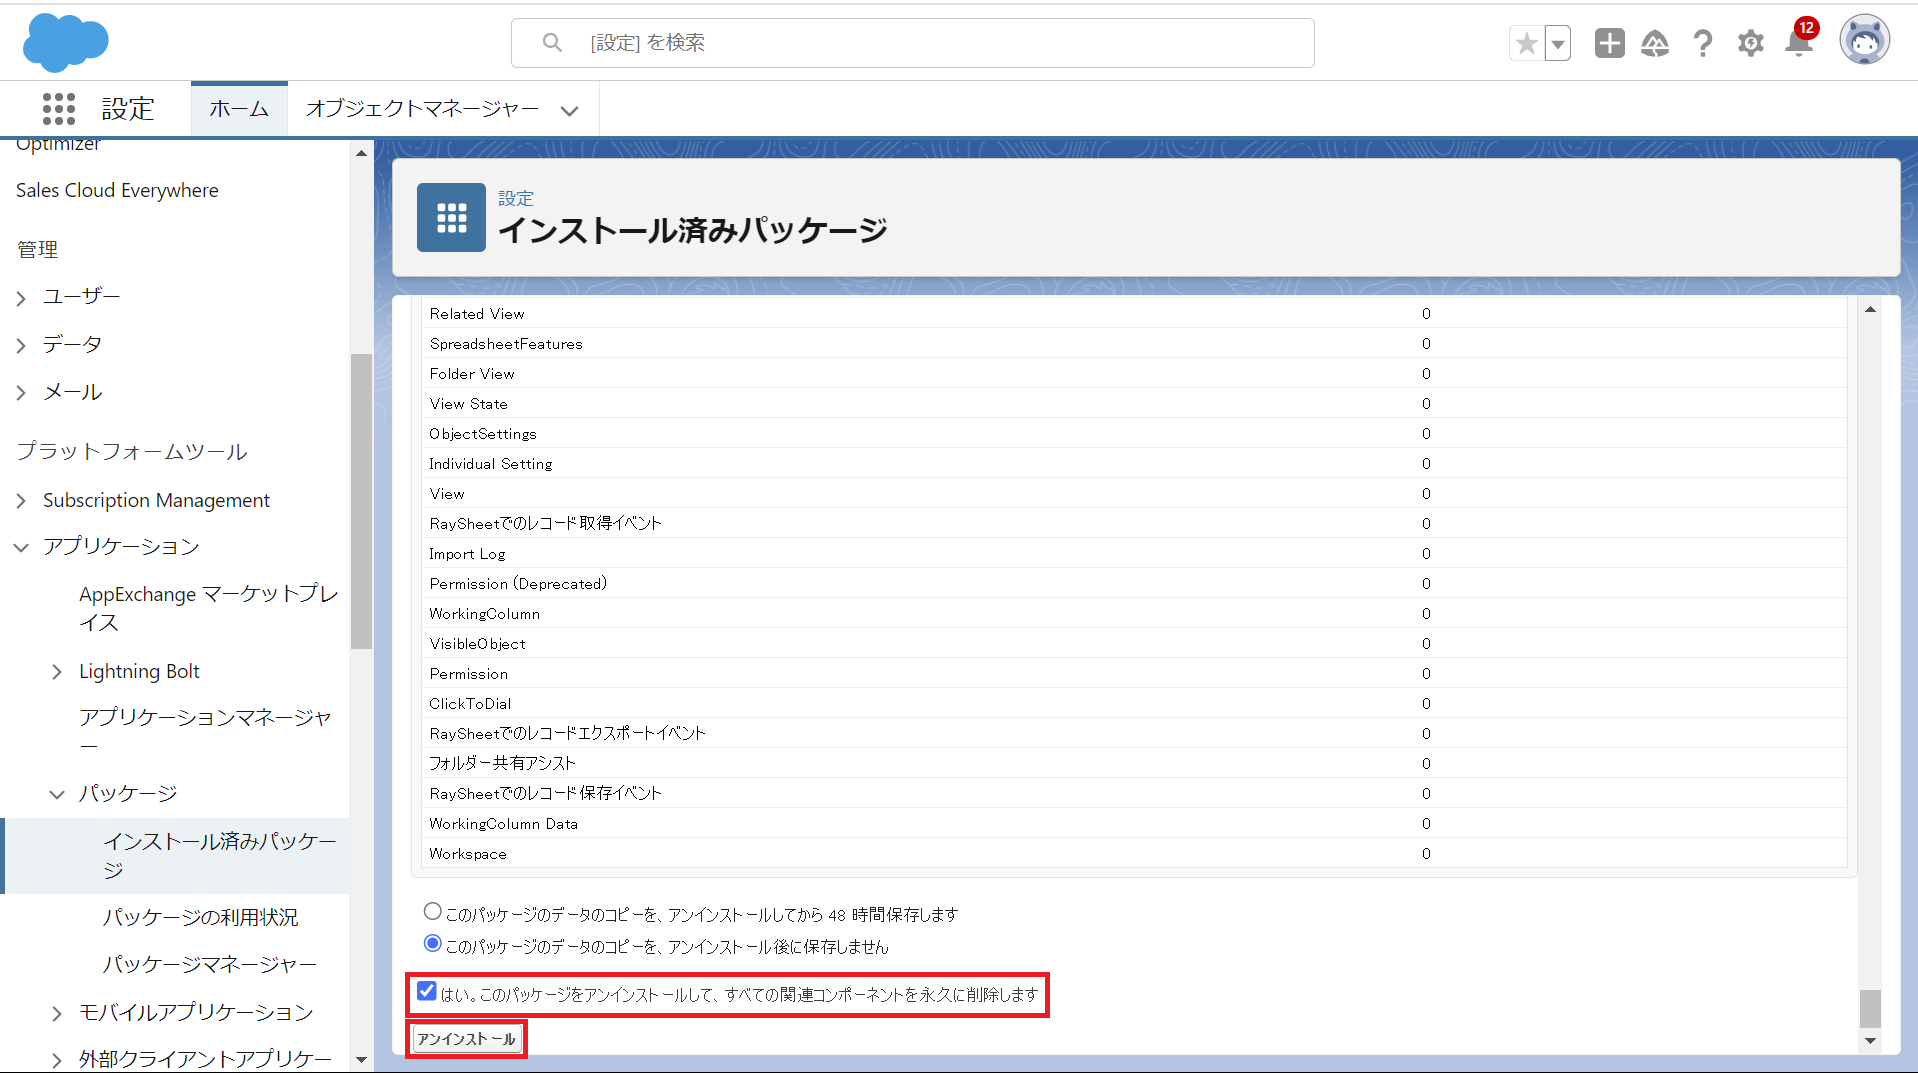Click the WorkingColumn Data row
The height and width of the screenshot is (1073, 1918).
pyautogui.click(x=1133, y=823)
